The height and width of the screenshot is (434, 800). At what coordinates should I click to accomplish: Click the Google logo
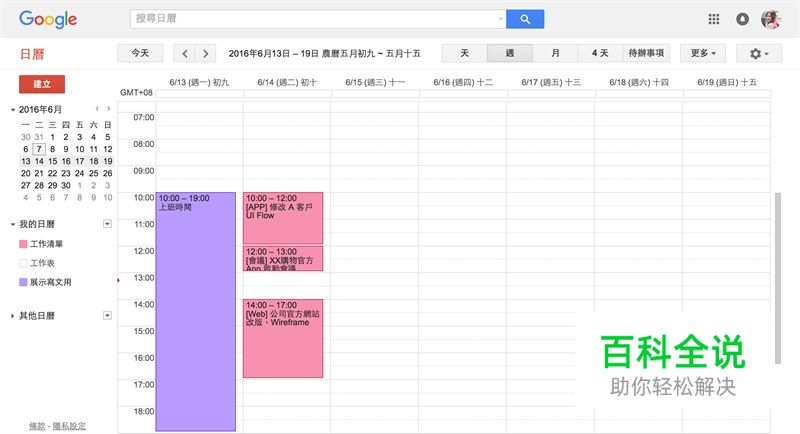(48, 19)
